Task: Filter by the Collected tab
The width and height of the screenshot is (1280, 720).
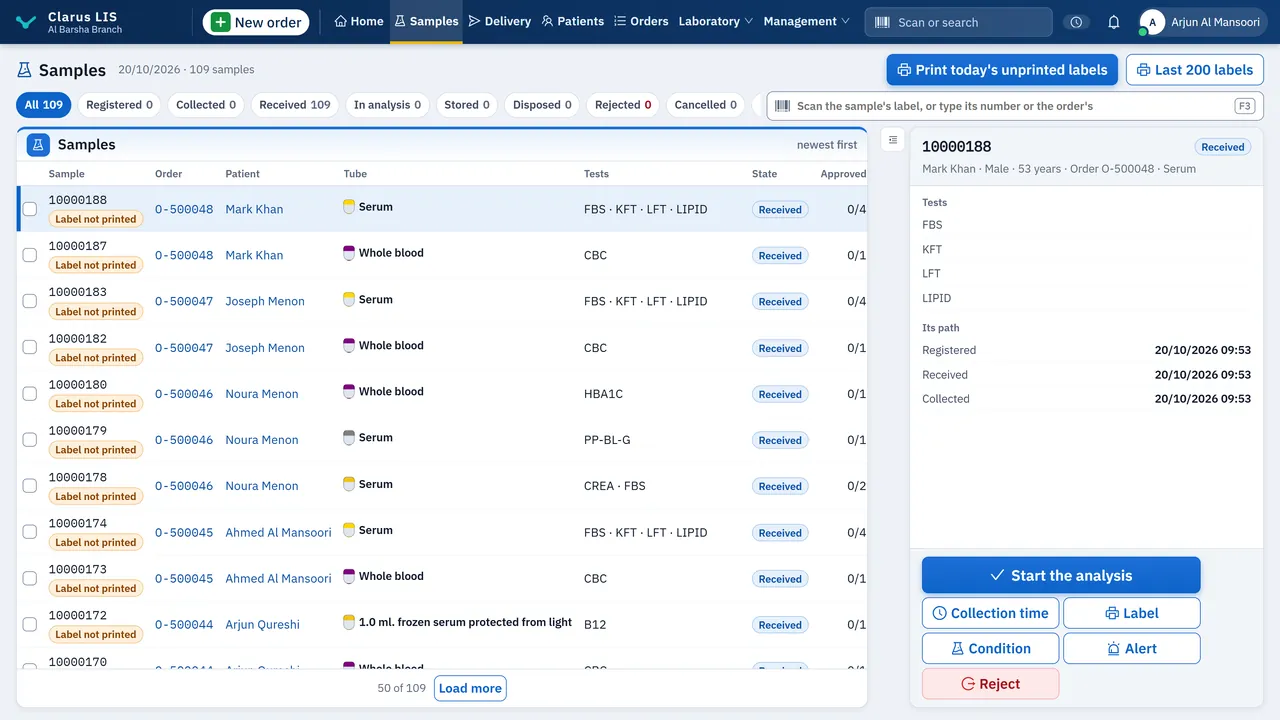Action: tap(206, 105)
